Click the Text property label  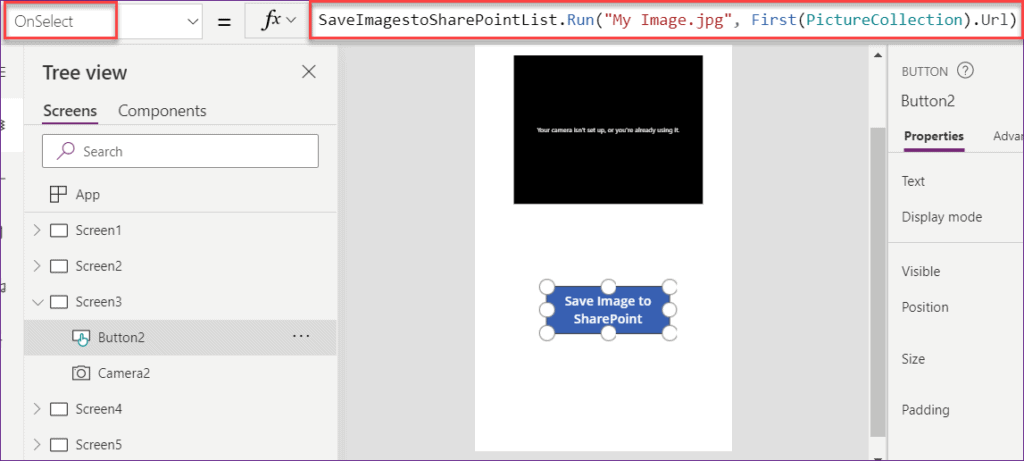[x=913, y=182]
